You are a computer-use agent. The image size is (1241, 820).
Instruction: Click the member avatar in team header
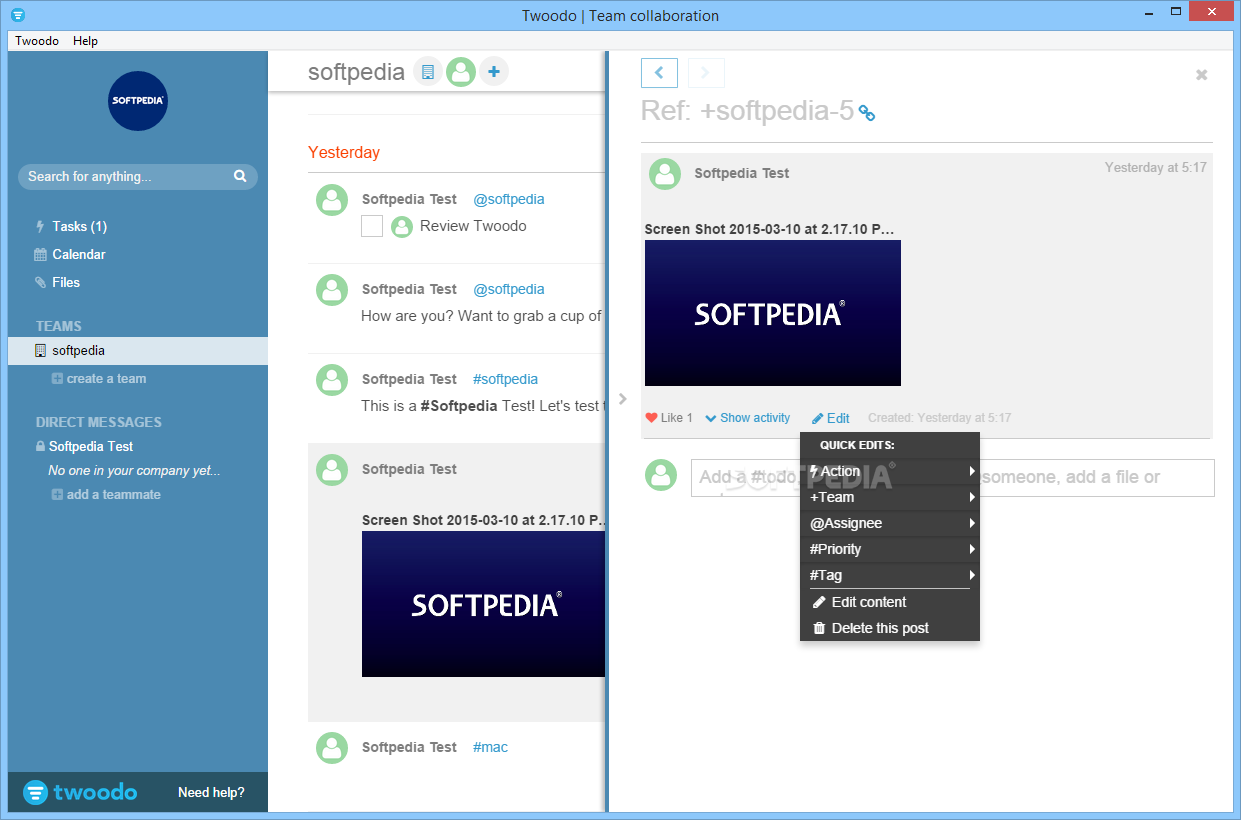(461, 72)
